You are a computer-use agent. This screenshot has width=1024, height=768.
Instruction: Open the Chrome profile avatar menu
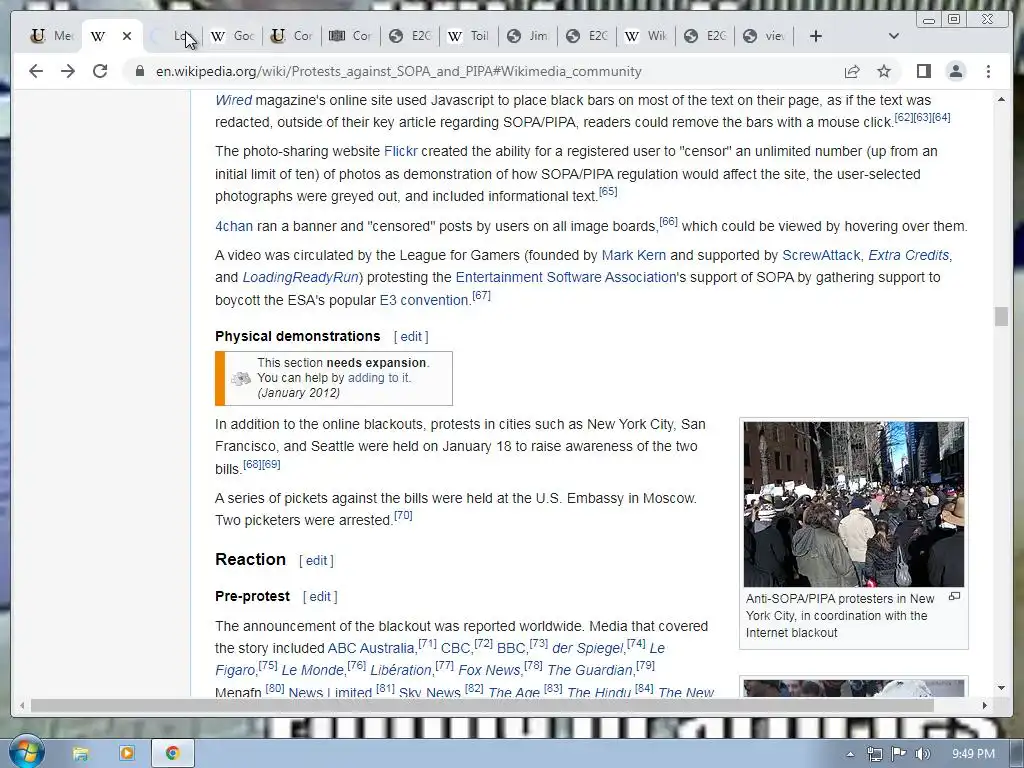point(955,71)
